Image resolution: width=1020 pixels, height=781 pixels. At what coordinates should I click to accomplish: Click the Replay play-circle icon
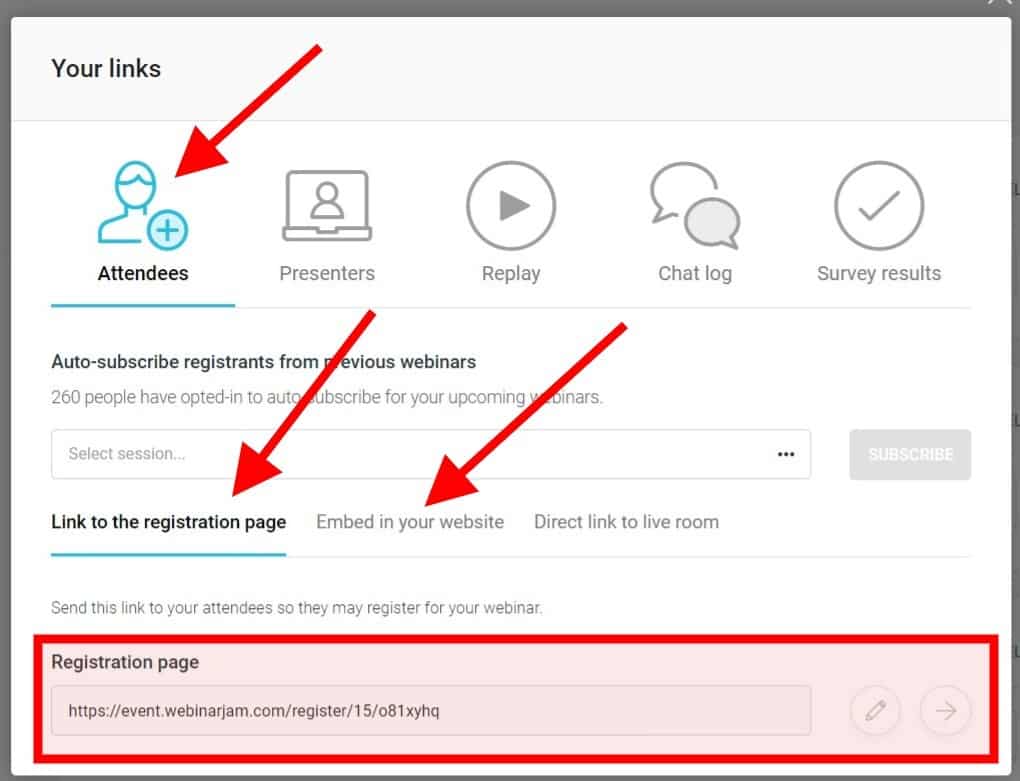[x=511, y=205]
